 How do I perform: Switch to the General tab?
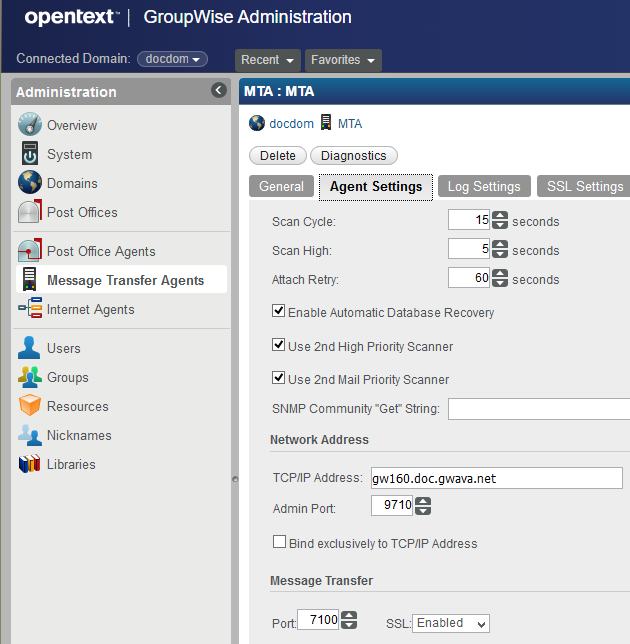pos(281,186)
